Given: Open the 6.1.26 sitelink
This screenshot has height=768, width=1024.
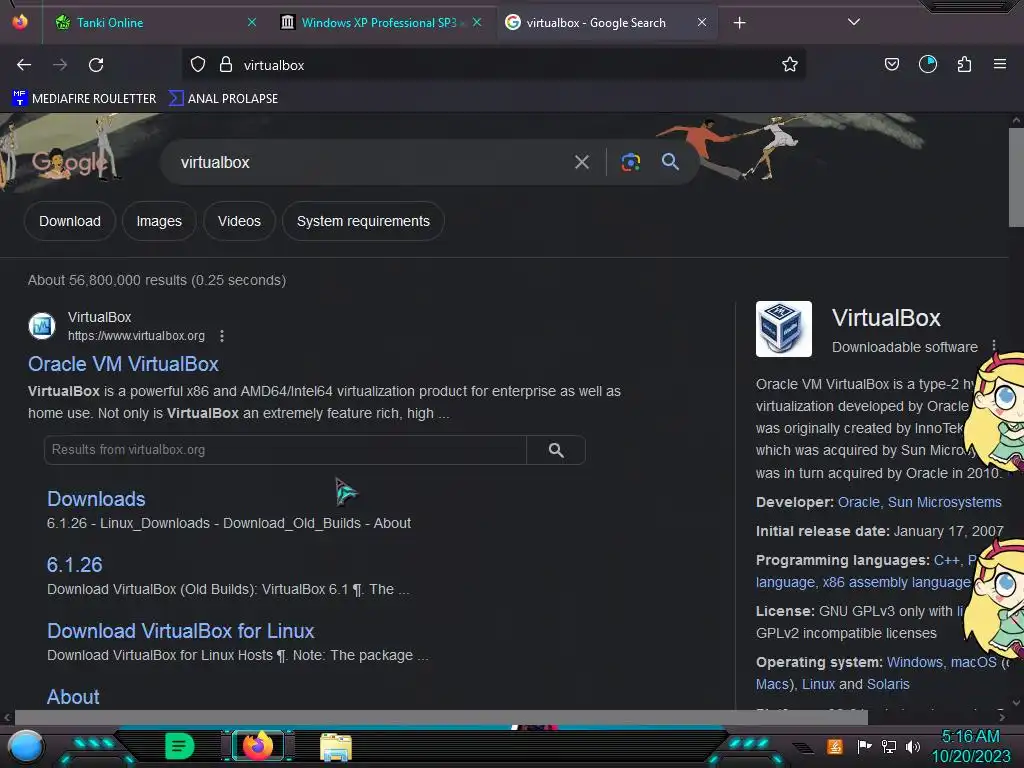Looking at the screenshot, I should click(74, 565).
